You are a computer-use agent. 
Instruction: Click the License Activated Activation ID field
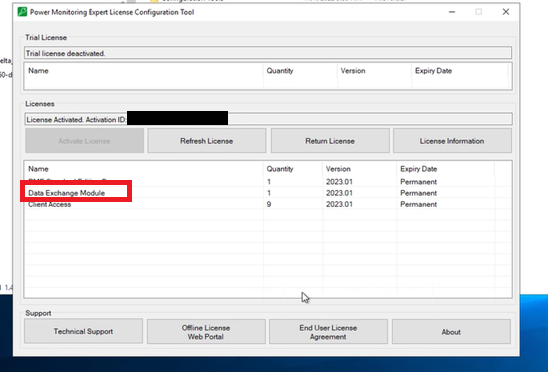tap(268, 119)
